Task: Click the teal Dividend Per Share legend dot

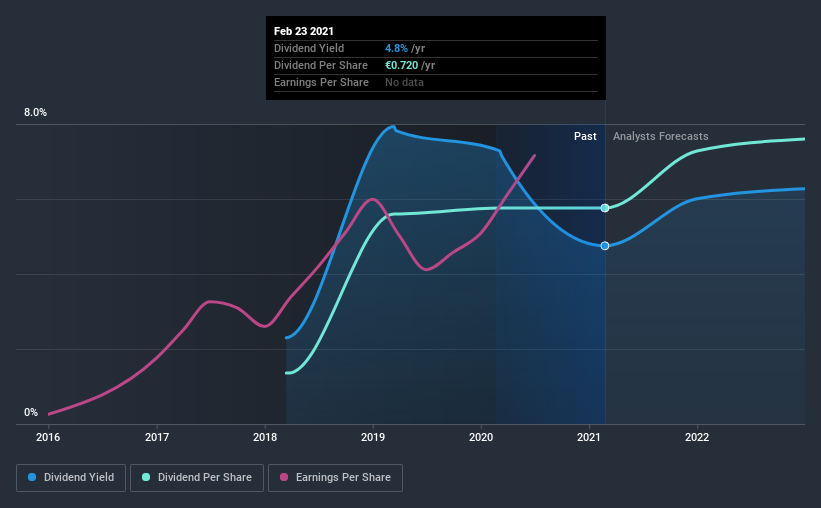Action: [x=146, y=477]
